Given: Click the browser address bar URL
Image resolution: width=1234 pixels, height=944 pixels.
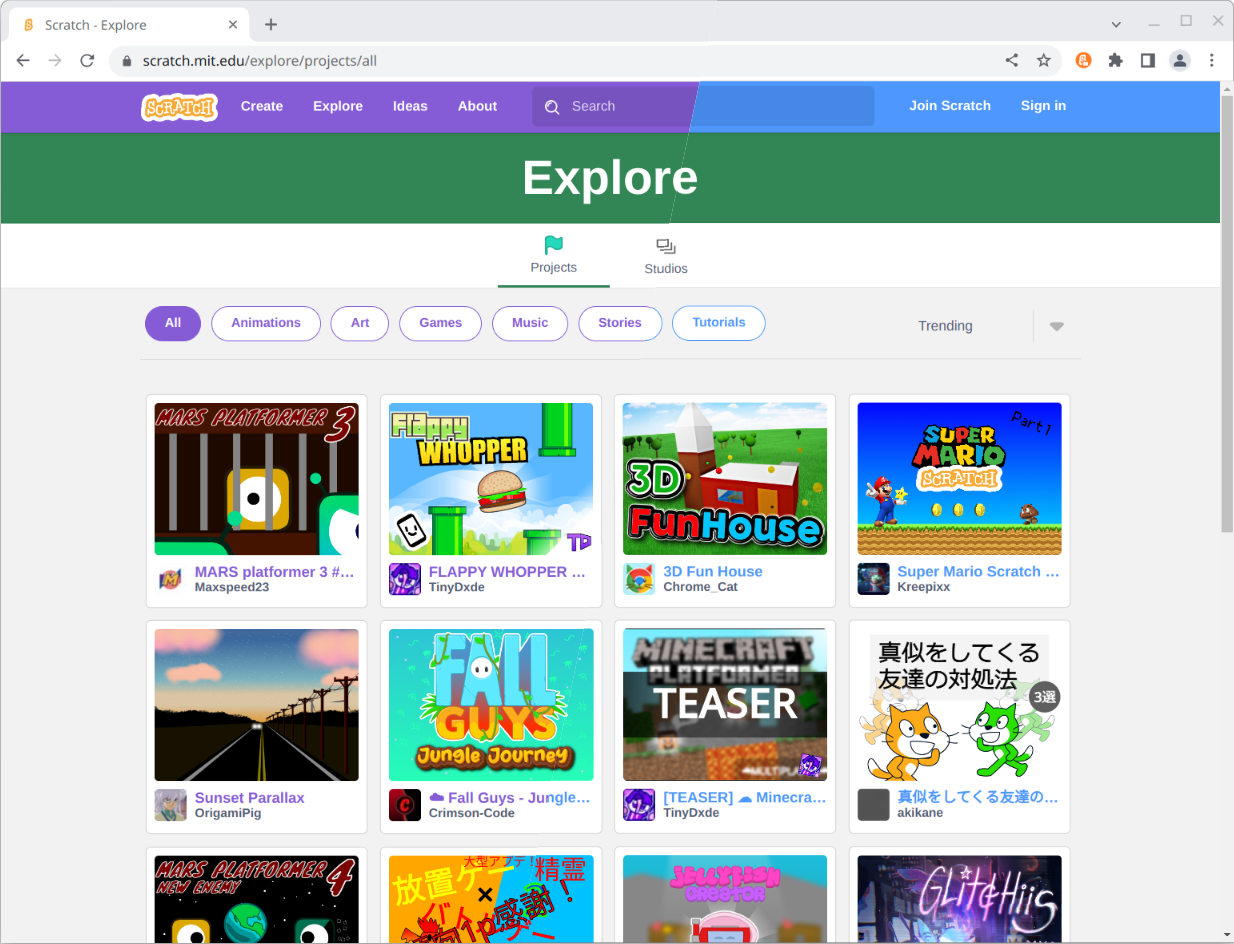Looking at the screenshot, I should pos(260,61).
